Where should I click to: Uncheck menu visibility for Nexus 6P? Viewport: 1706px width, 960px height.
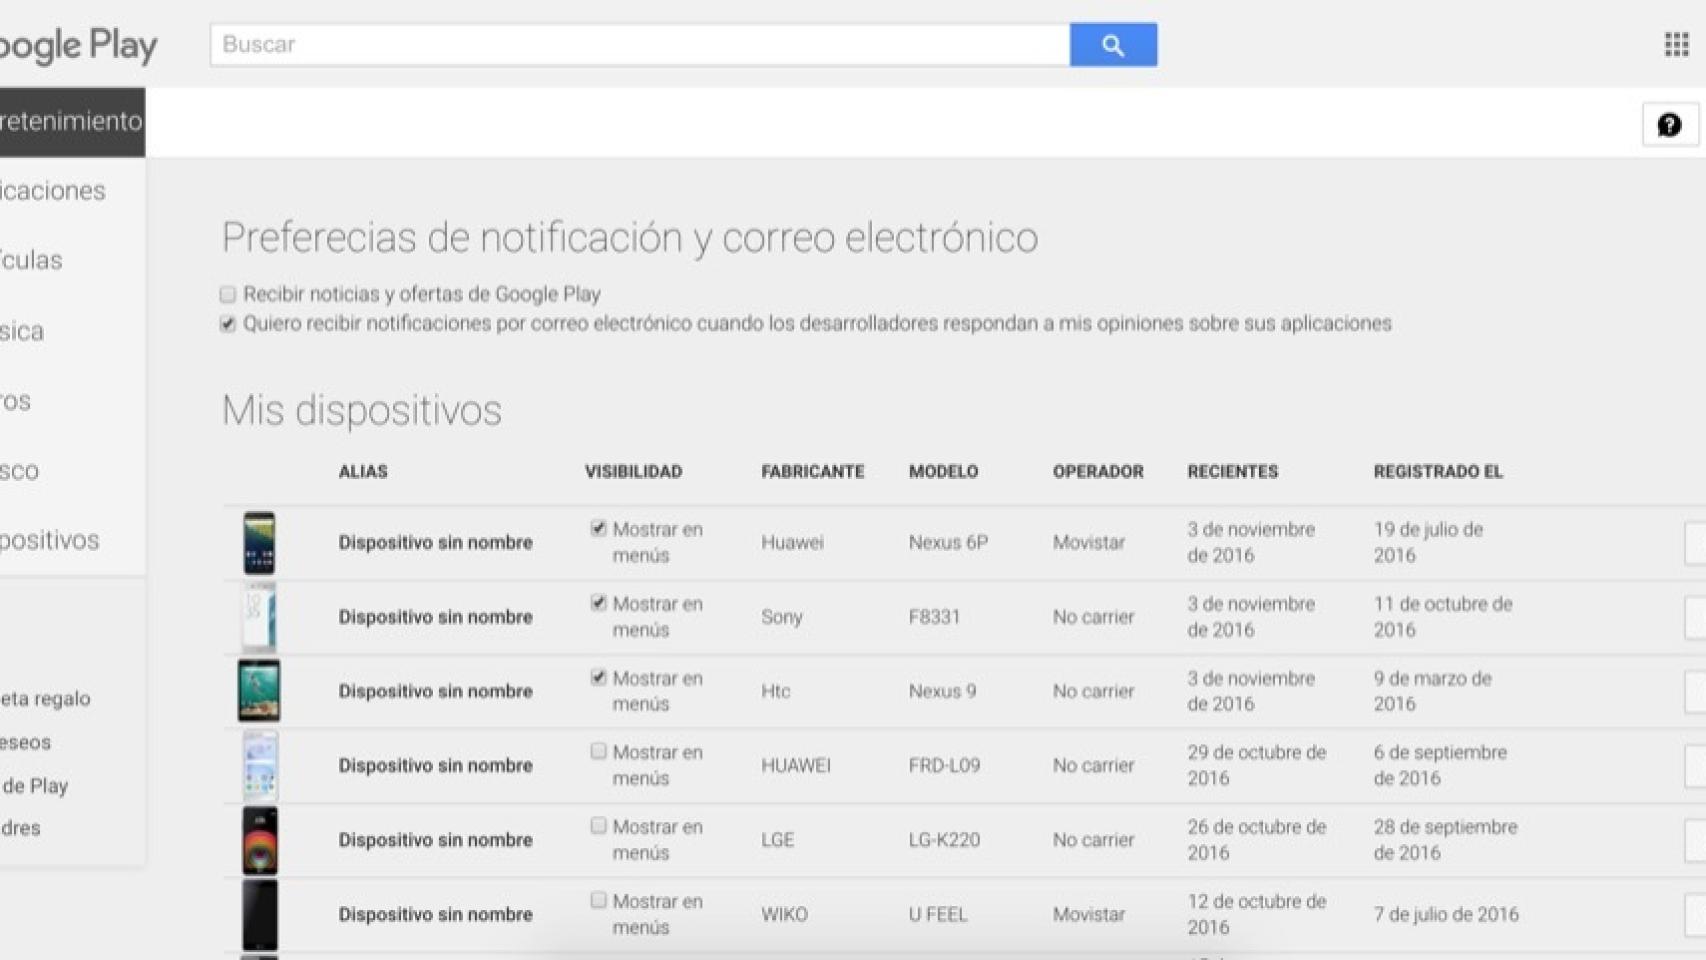coord(598,529)
